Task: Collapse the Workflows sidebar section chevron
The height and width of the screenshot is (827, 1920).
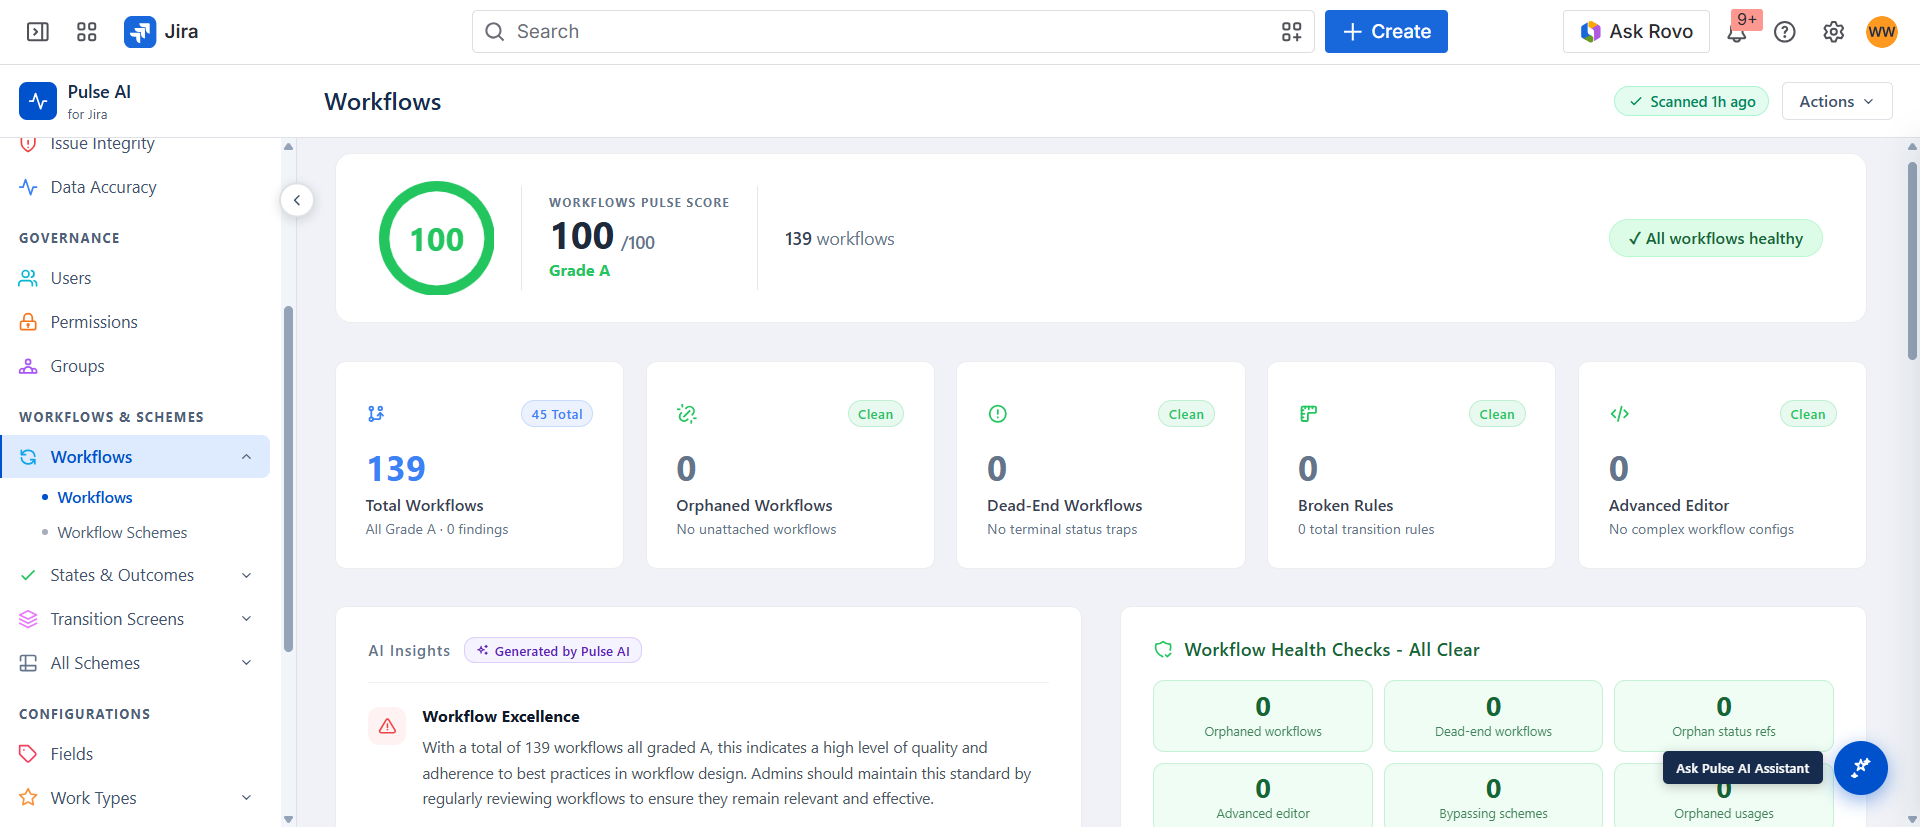Action: [246, 457]
